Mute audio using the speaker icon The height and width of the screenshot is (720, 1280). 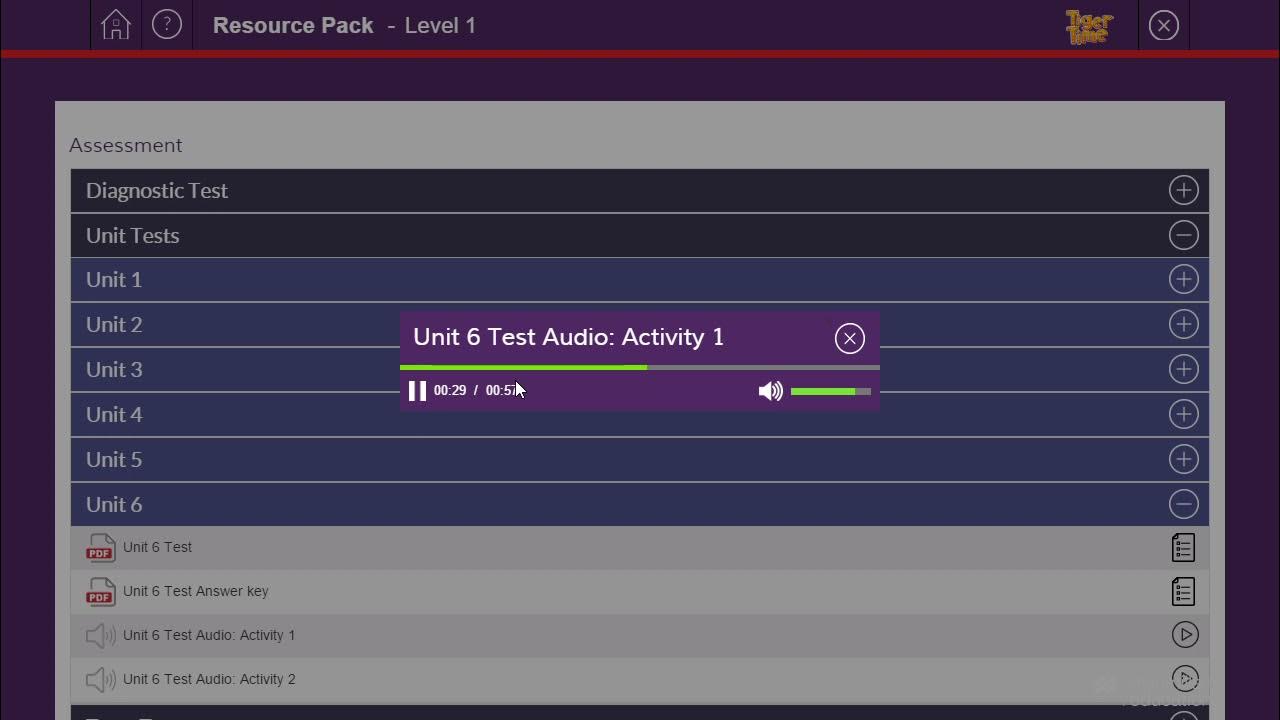[770, 391]
